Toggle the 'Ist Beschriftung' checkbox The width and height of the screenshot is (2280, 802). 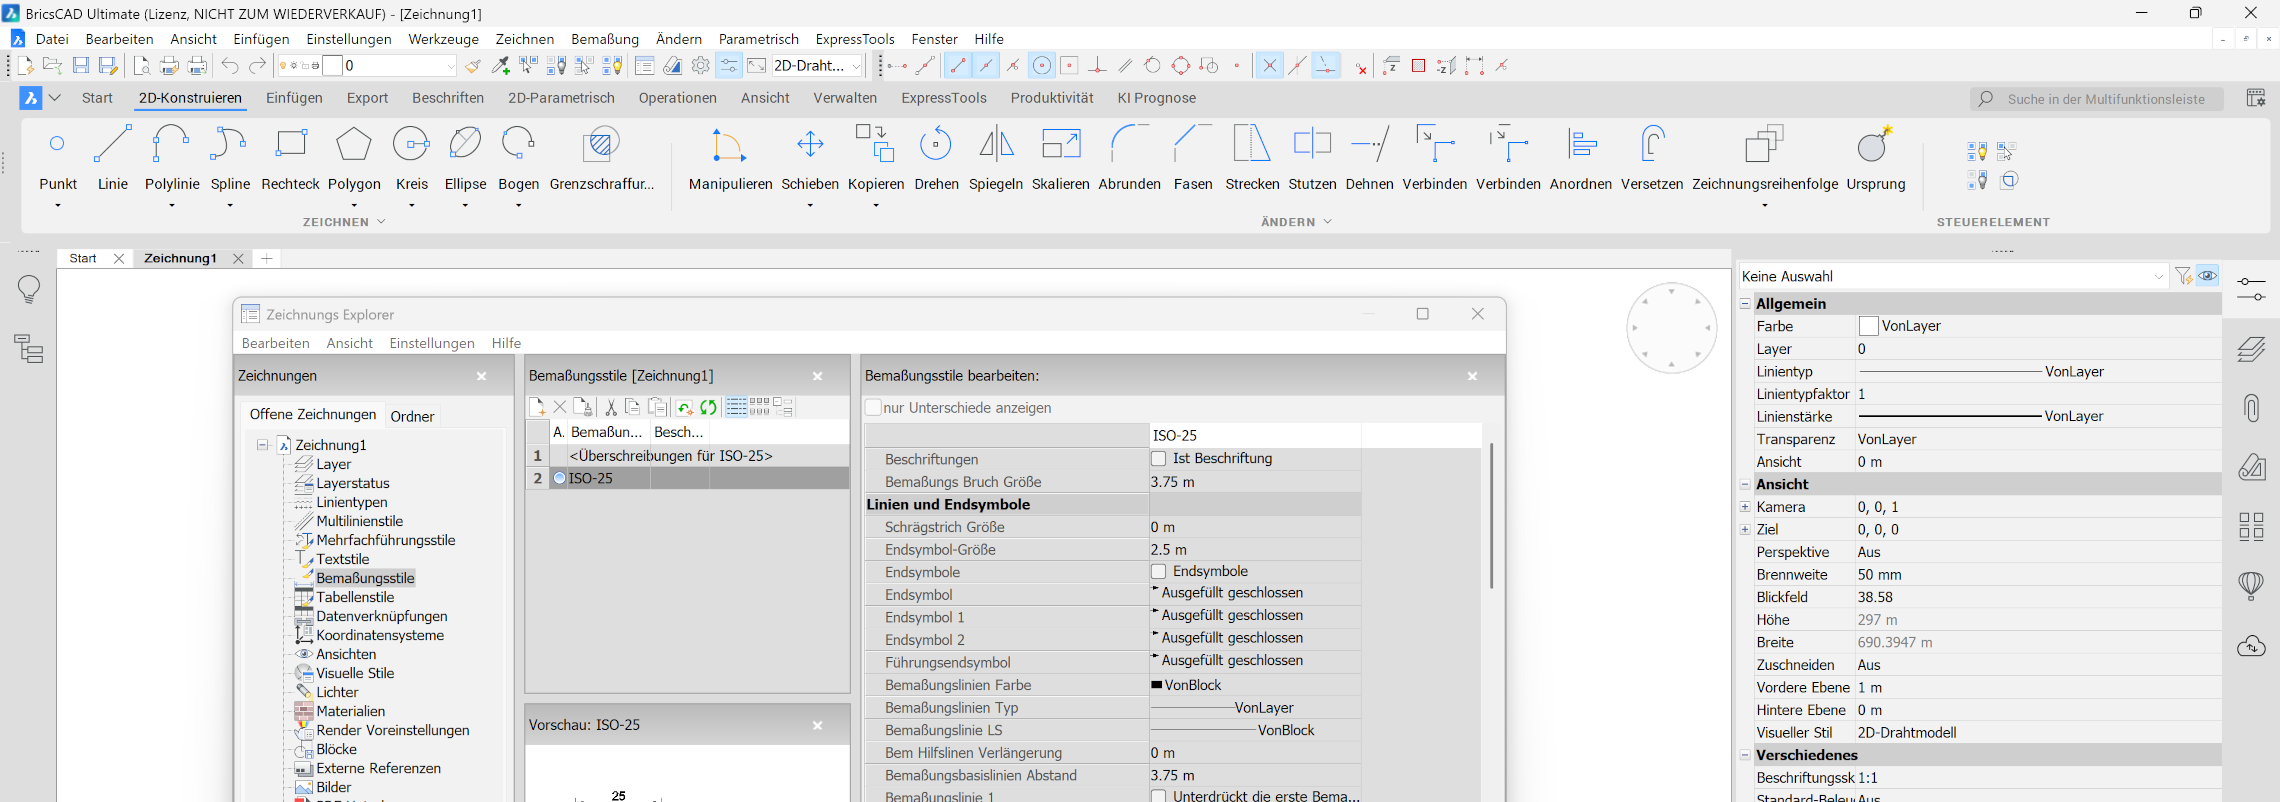[x=1159, y=459]
